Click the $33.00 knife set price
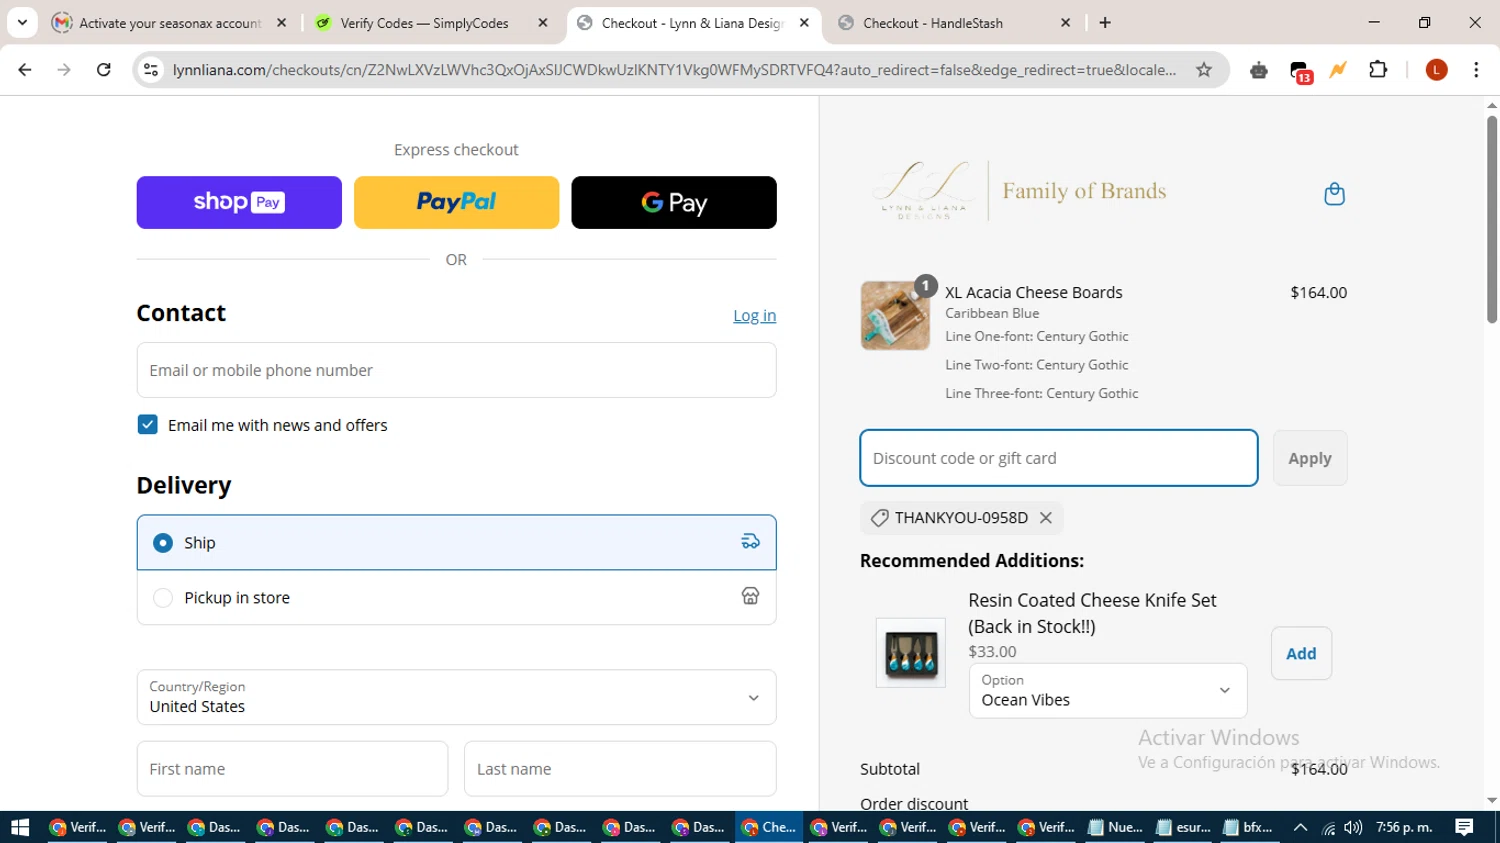The image size is (1500, 843). (x=992, y=652)
